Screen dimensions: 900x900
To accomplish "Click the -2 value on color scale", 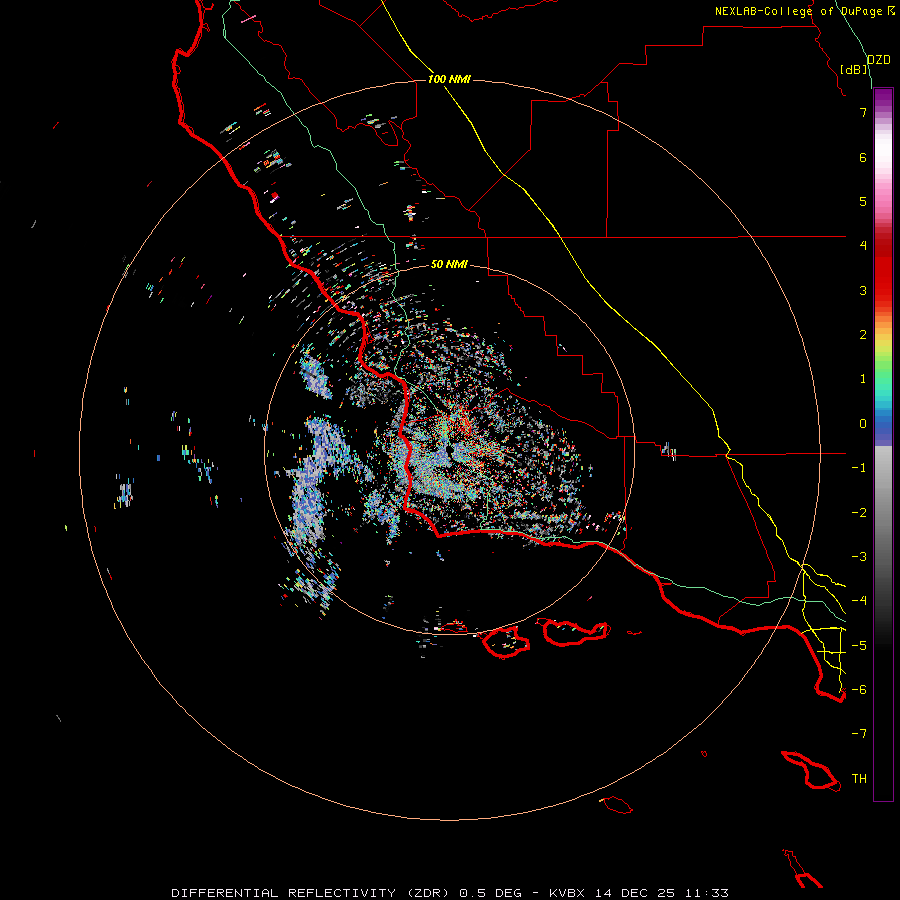I will tap(859, 513).
